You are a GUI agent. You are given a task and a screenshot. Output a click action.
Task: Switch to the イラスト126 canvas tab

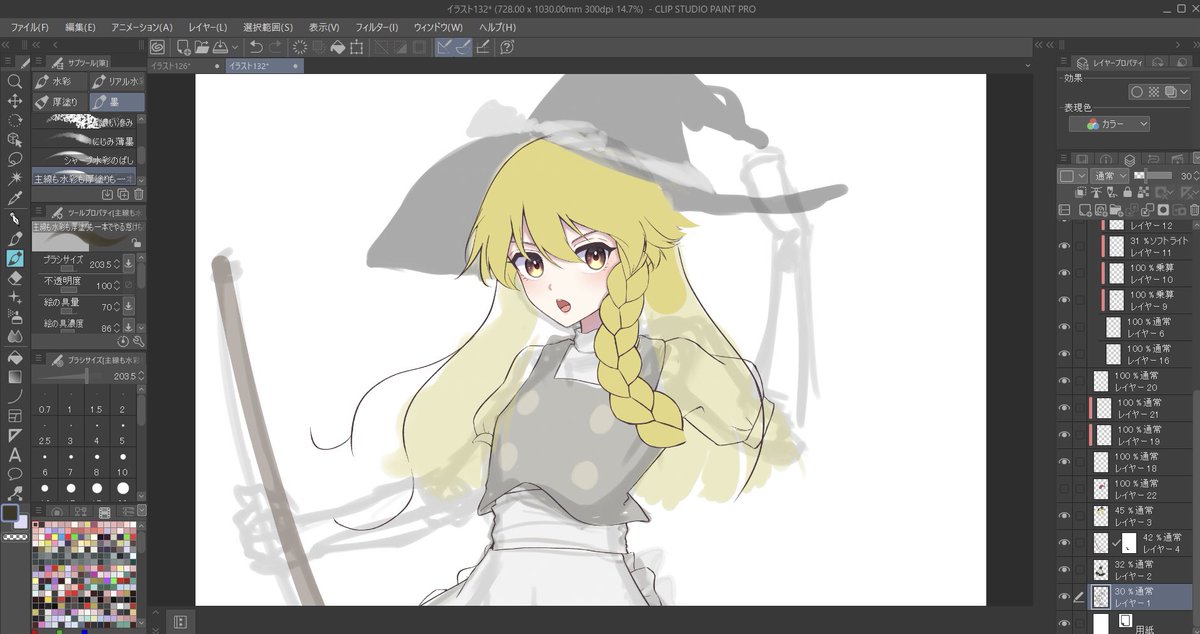click(184, 65)
